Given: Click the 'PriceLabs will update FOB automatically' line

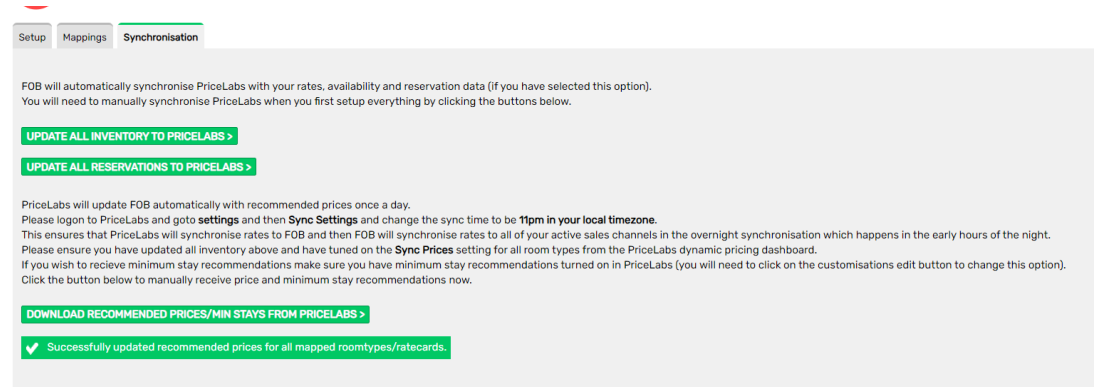Looking at the screenshot, I should (216, 205).
